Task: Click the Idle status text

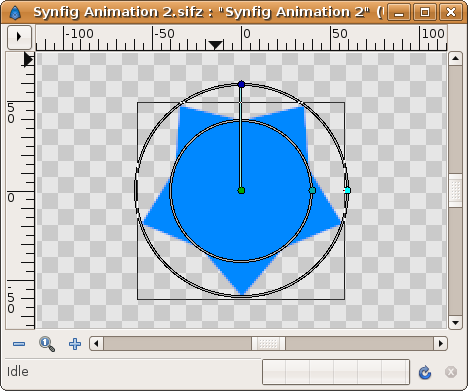Action: tap(18, 372)
